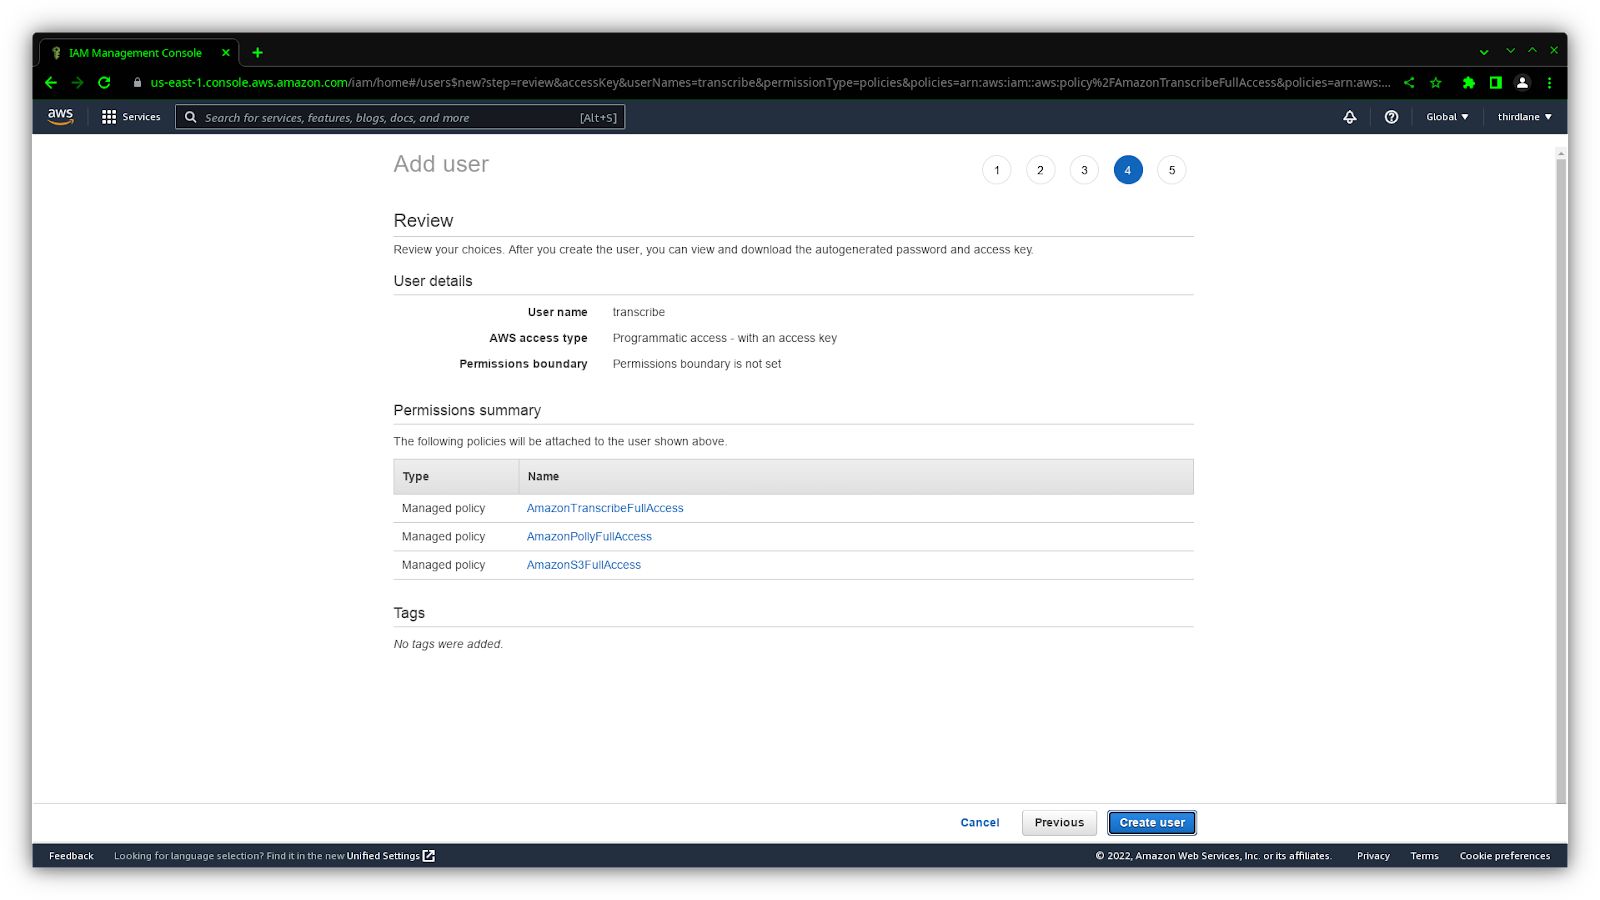Go back with the browser back arrow
This screenshot has height=900, width=1600.
click(51, 83)
